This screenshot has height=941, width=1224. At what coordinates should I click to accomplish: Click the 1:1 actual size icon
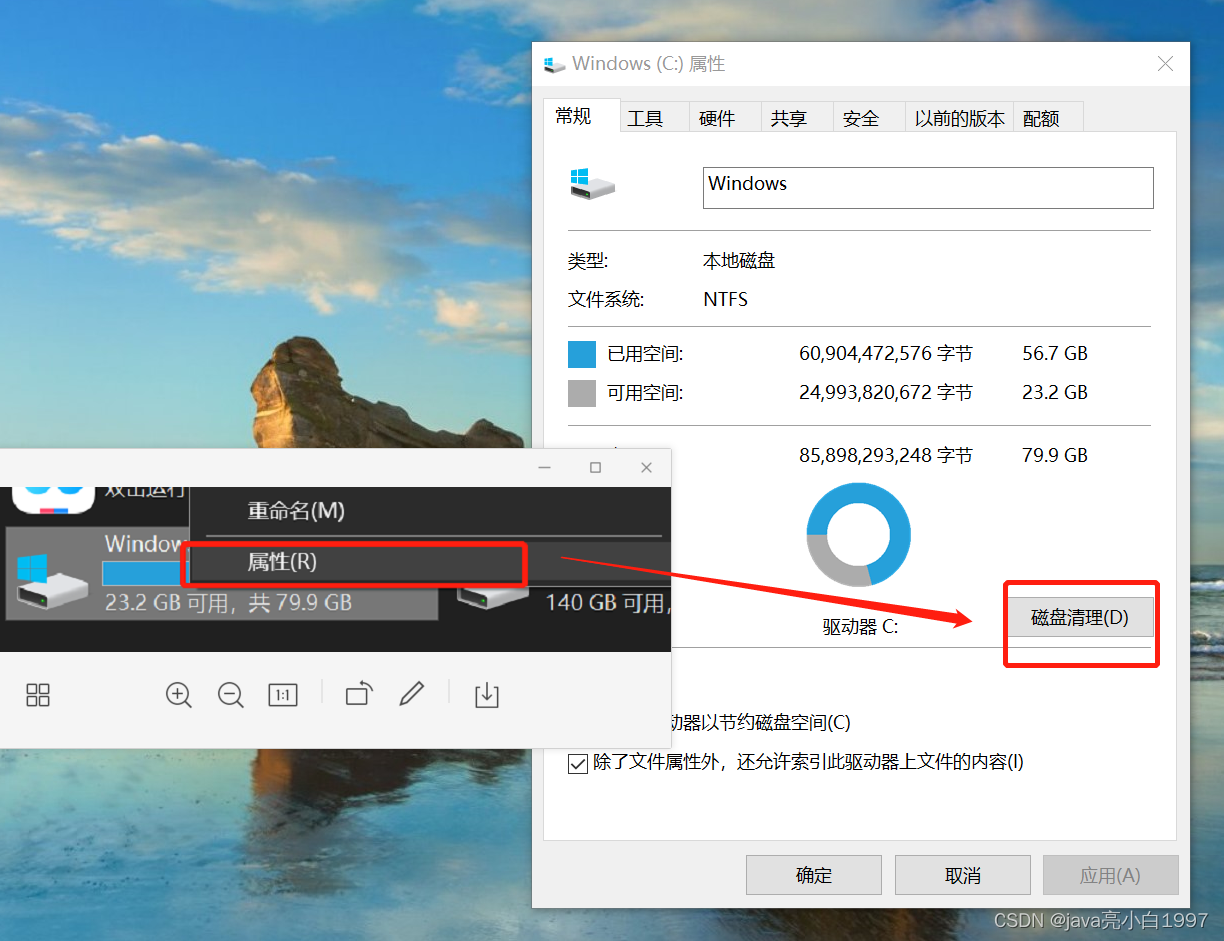[x=283, y=695]
